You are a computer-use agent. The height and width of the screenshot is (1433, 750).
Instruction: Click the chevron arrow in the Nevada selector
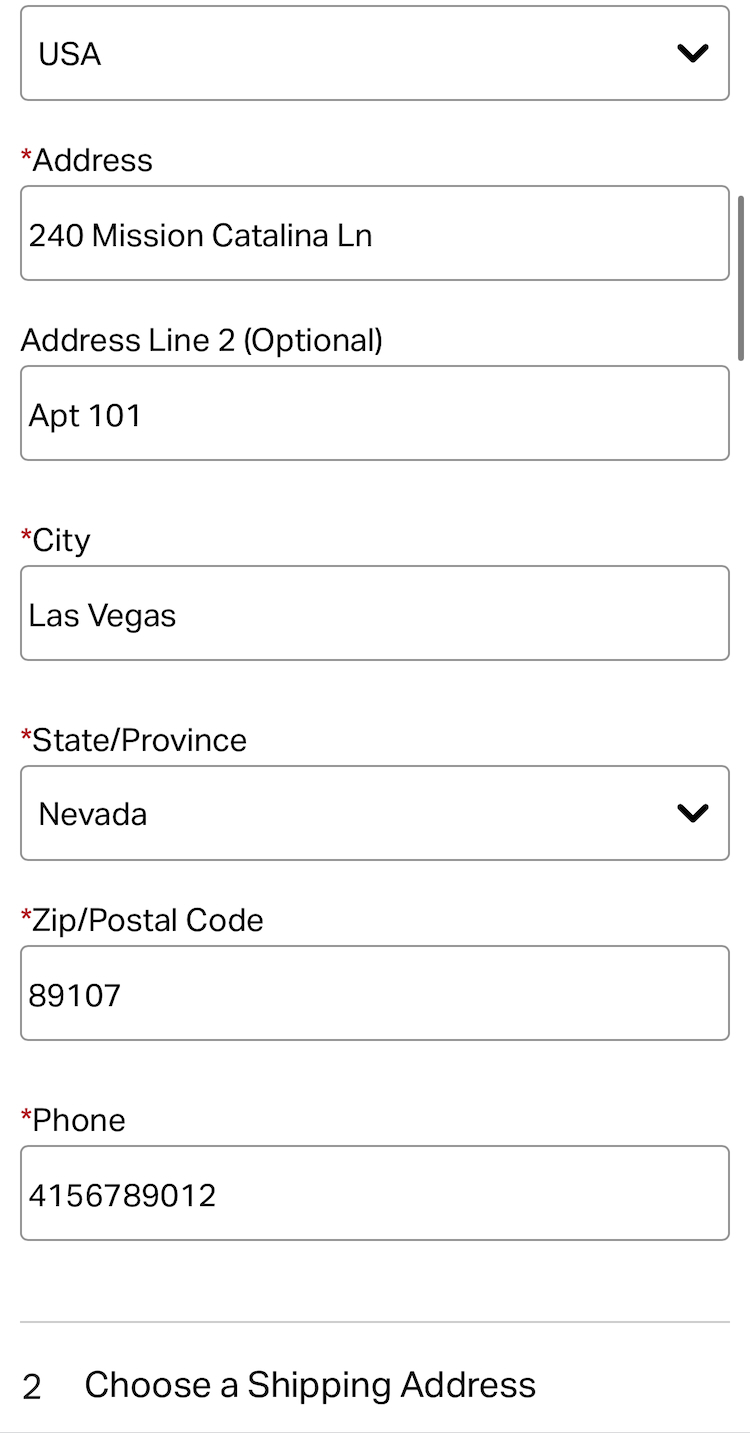pos(692,814)
